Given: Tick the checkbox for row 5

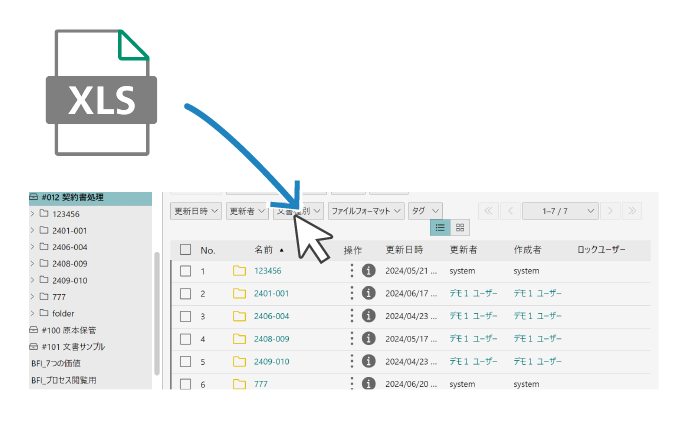Looking at the screenshot, I should point(185,361).
